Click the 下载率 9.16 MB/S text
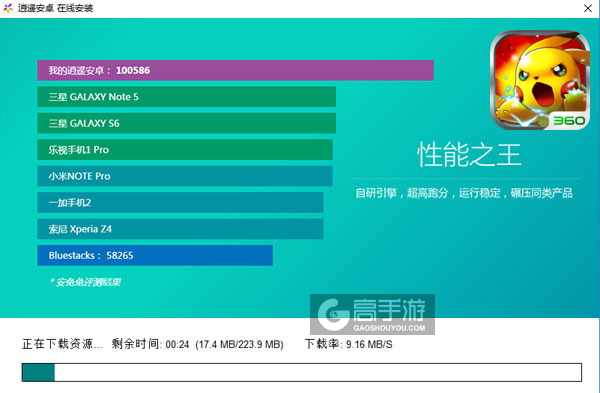Viewport: 600px width, 393px height. point(349,344)
